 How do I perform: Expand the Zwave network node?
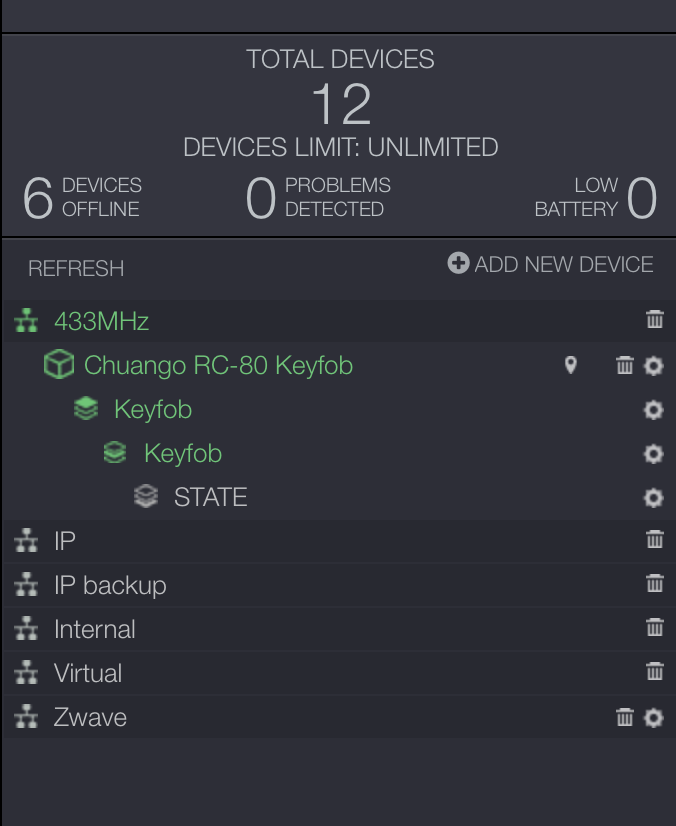click(x=26, y=717)
